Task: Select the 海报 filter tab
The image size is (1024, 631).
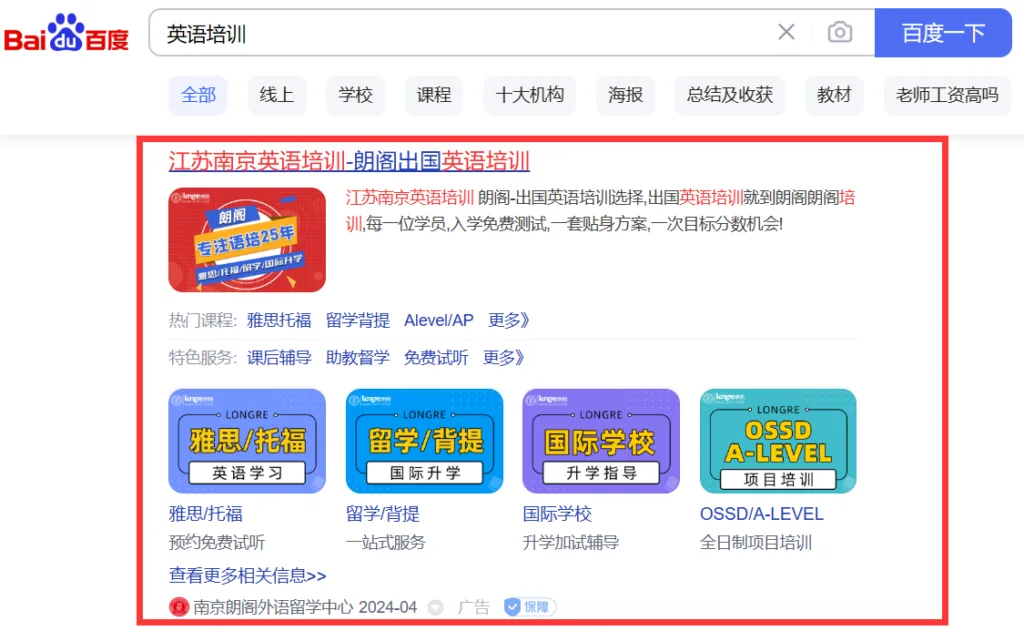Action: (x=626, y=95)
